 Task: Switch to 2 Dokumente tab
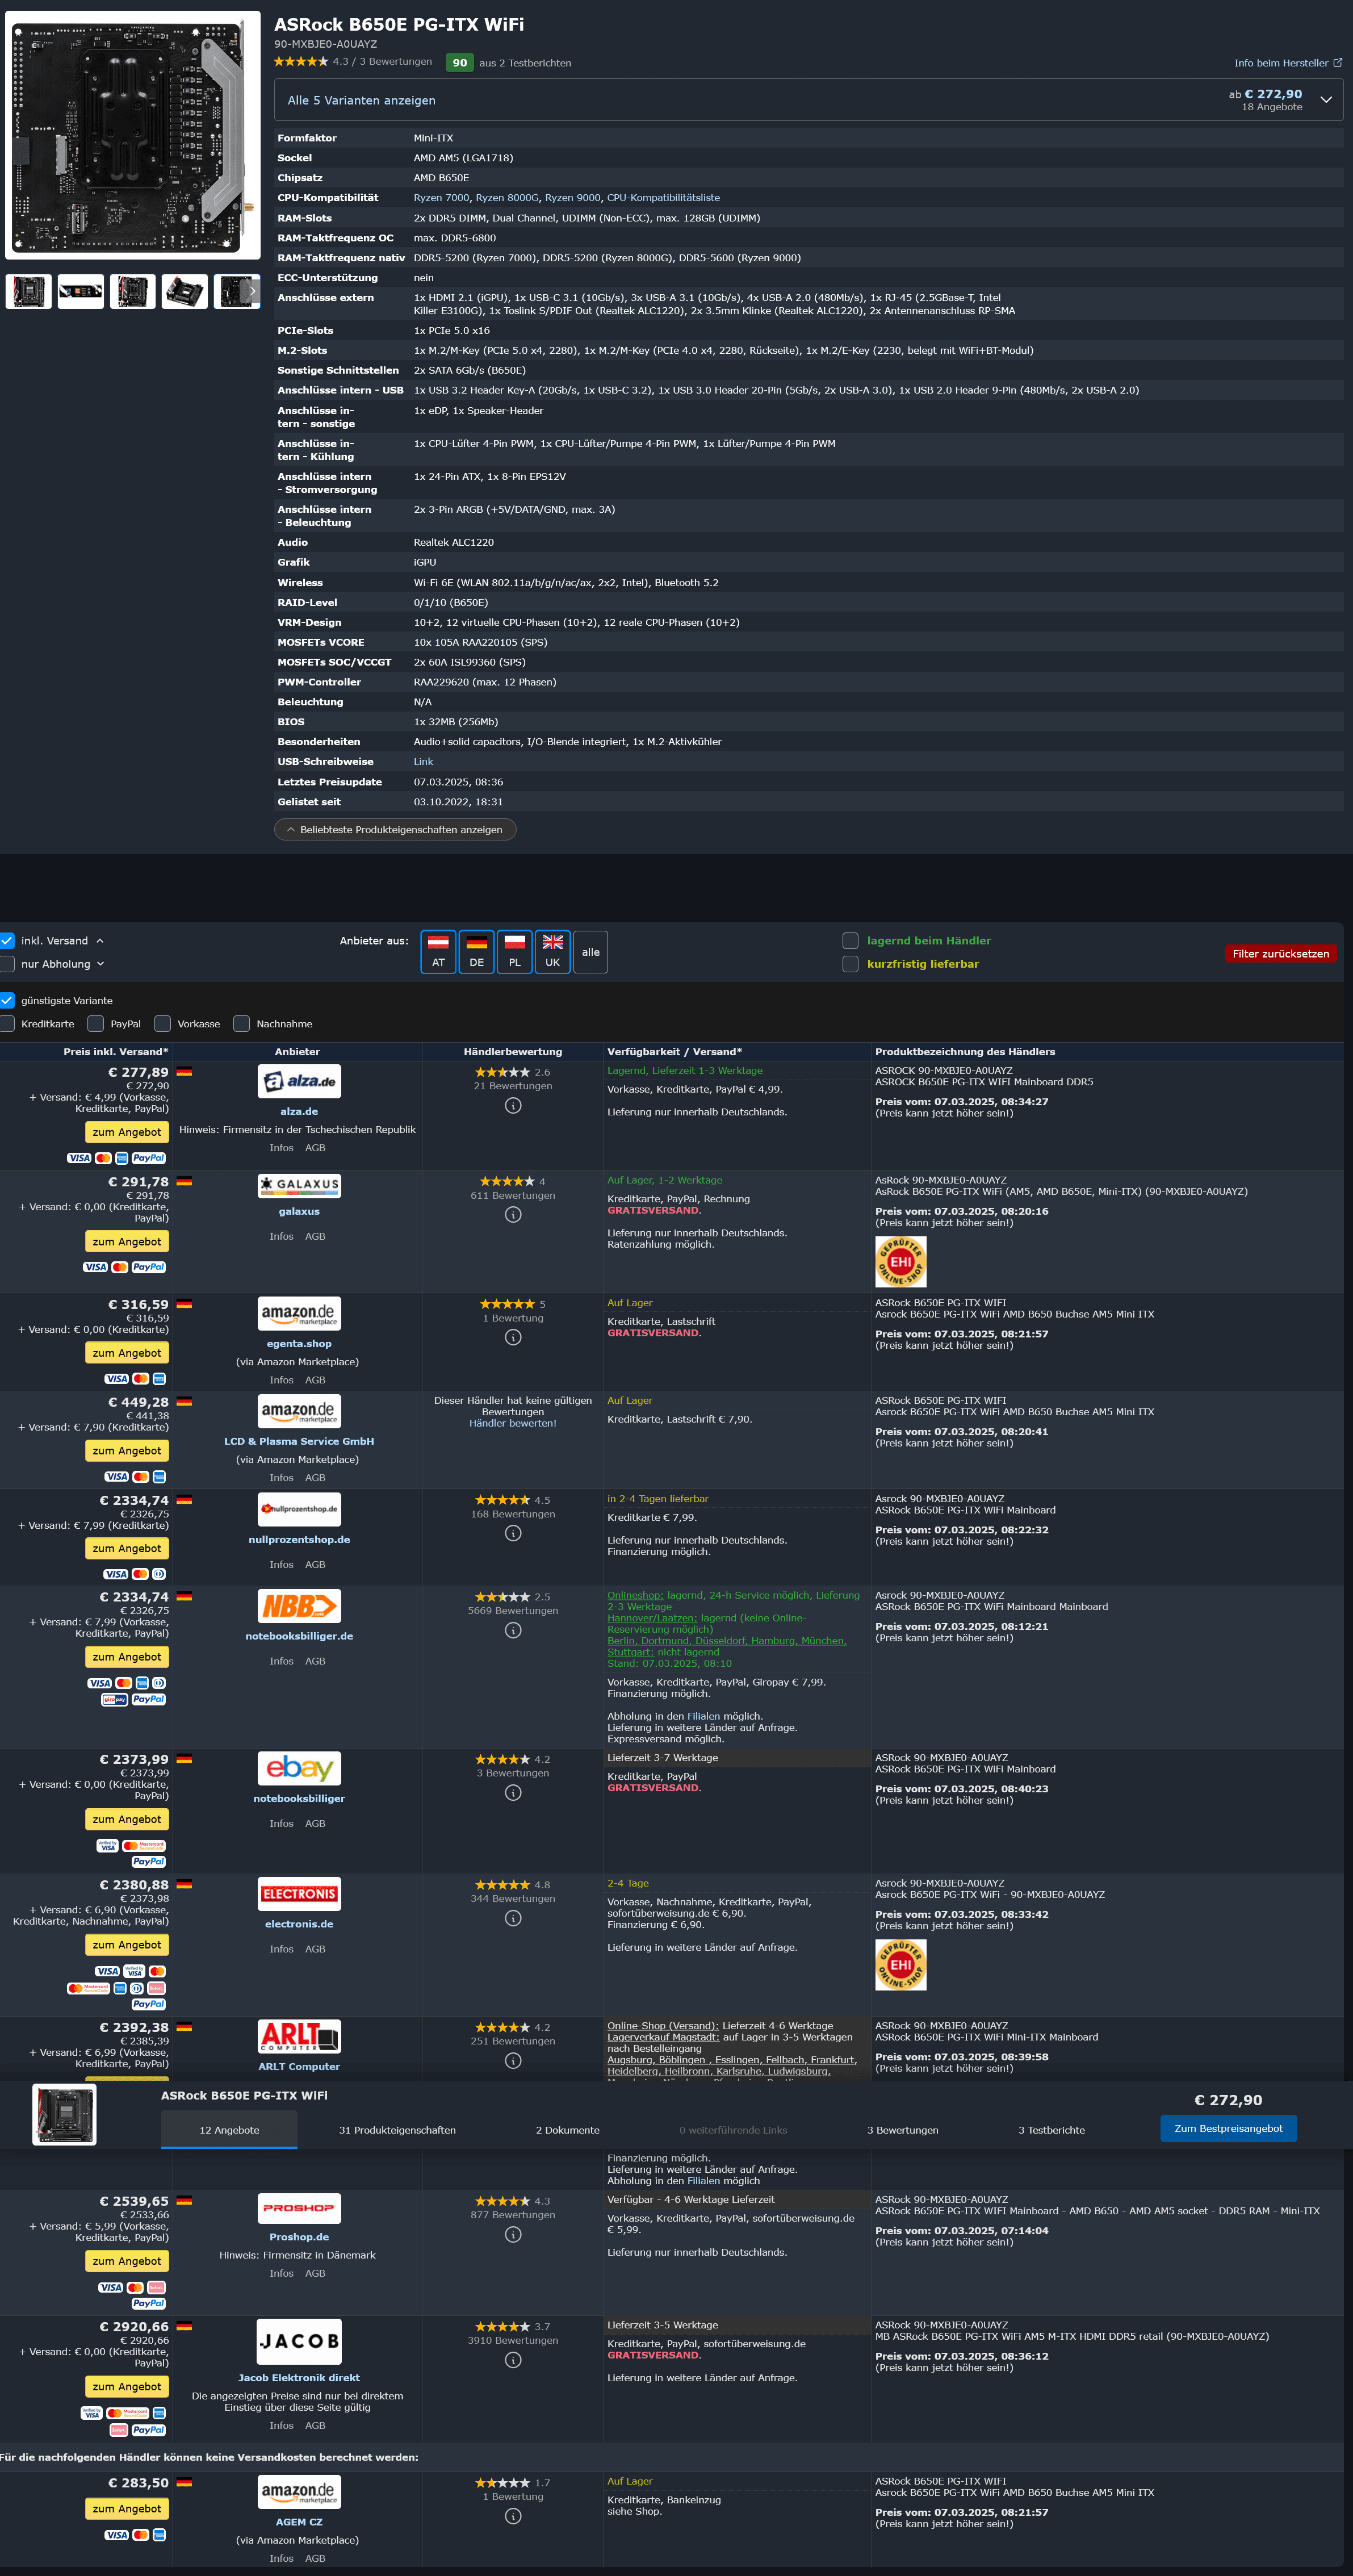(x=567, y=2130)
